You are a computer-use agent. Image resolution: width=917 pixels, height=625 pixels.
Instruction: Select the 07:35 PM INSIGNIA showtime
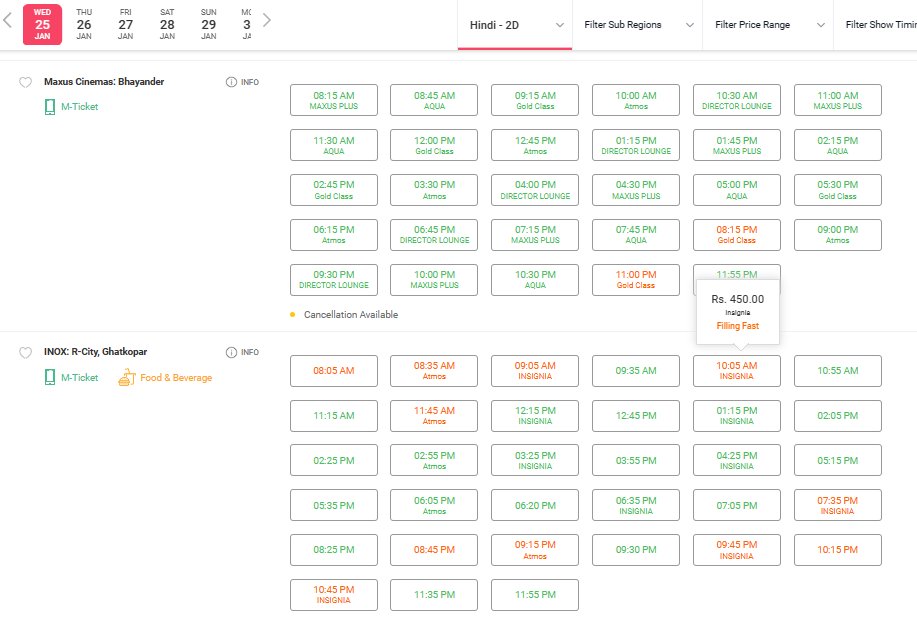point(837,505)
